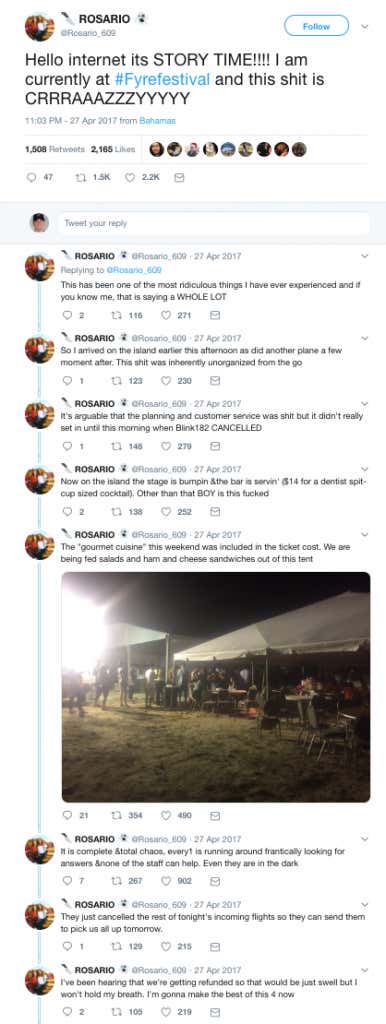Open the night tent photo

[x=216, y=687]
